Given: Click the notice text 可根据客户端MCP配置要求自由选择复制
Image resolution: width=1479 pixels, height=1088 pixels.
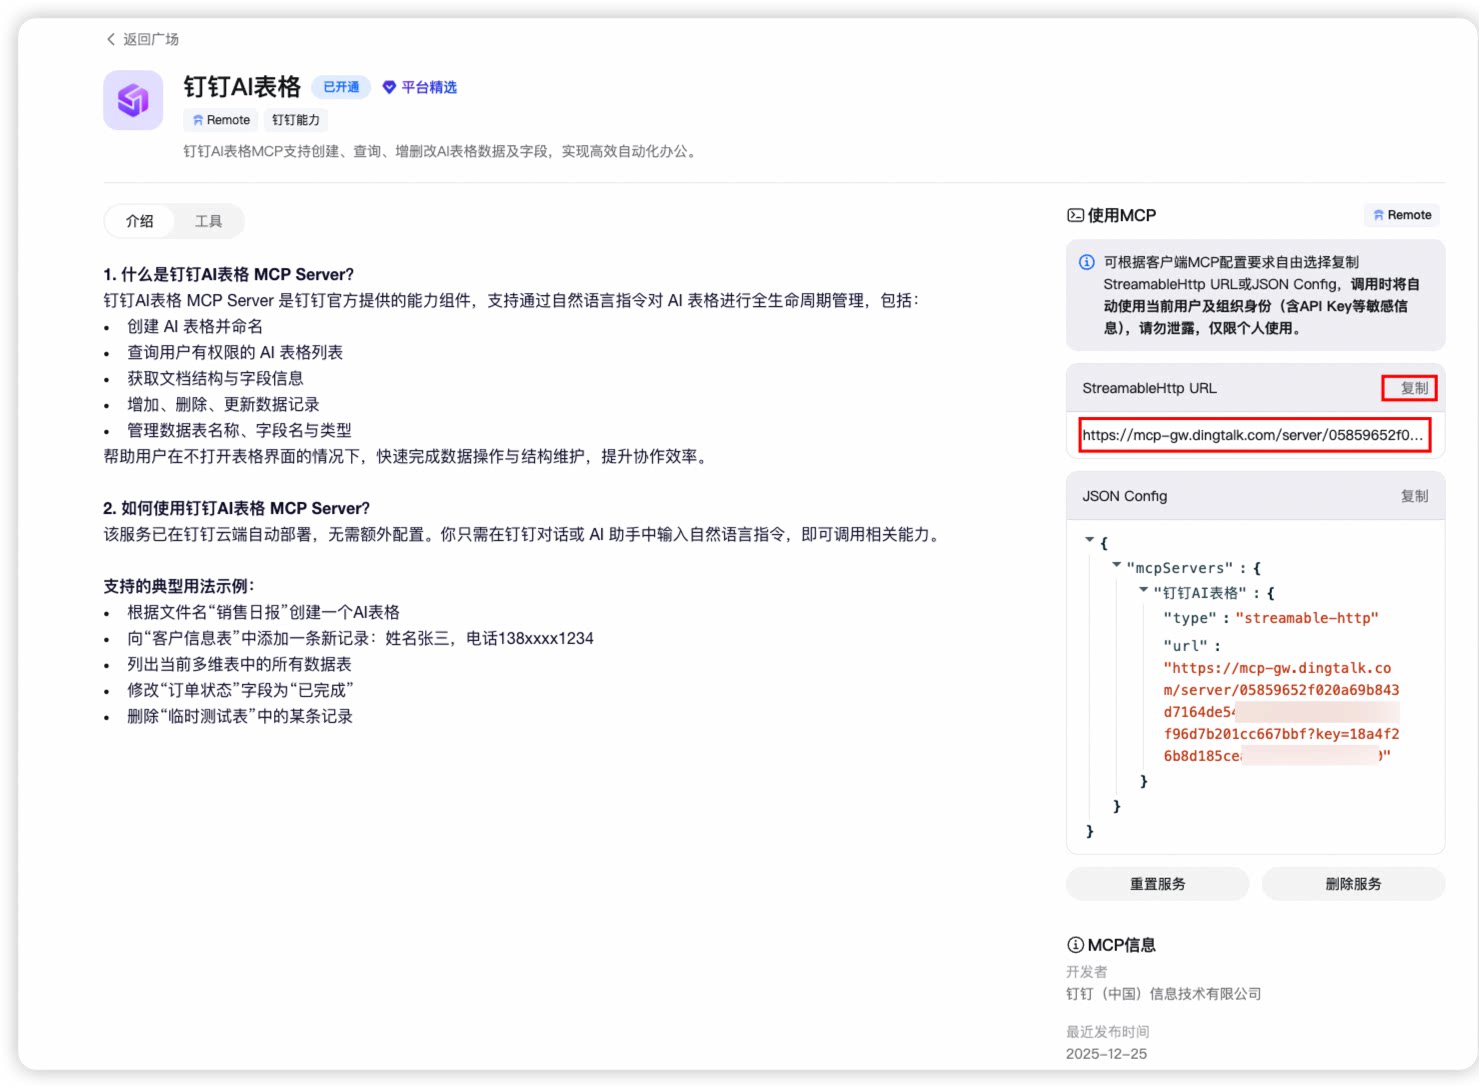Looking at the screenshot, I should [x=1231, y=262].
